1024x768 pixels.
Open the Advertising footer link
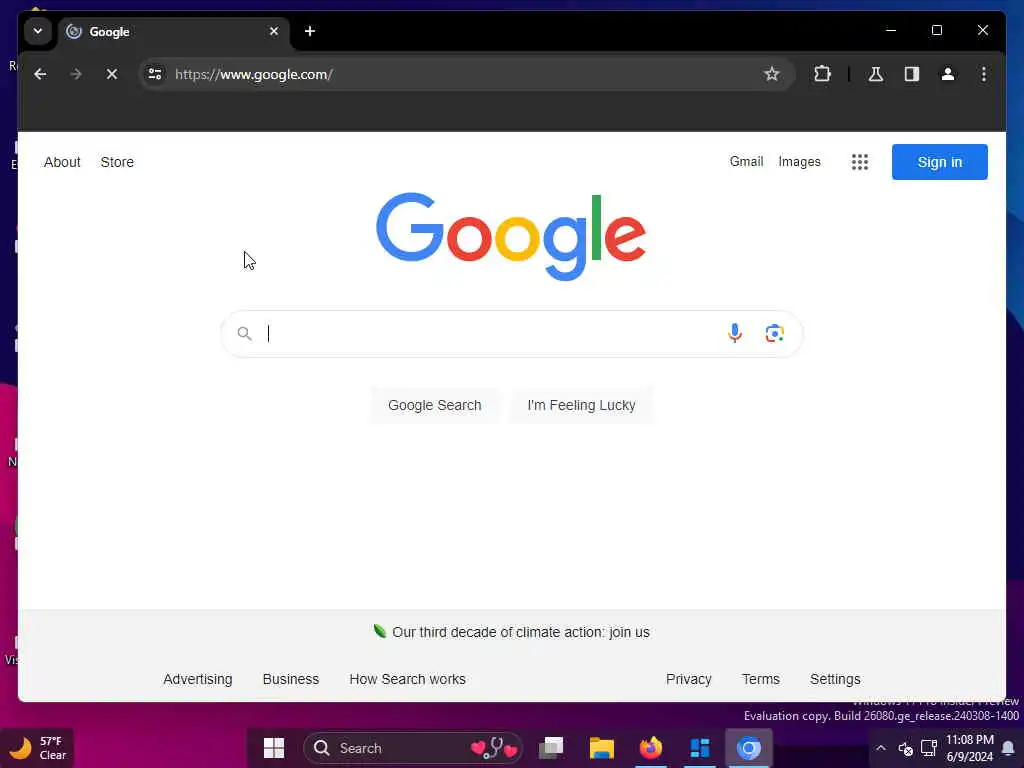click(x=198, y=679)
